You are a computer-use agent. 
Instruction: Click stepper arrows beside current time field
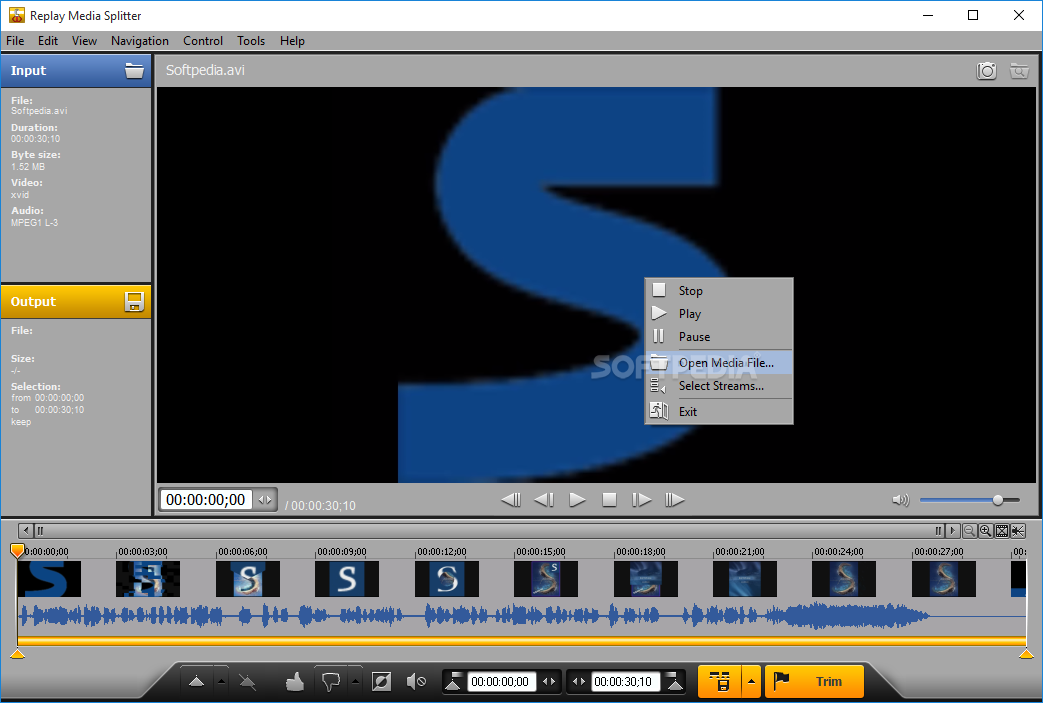265,499
